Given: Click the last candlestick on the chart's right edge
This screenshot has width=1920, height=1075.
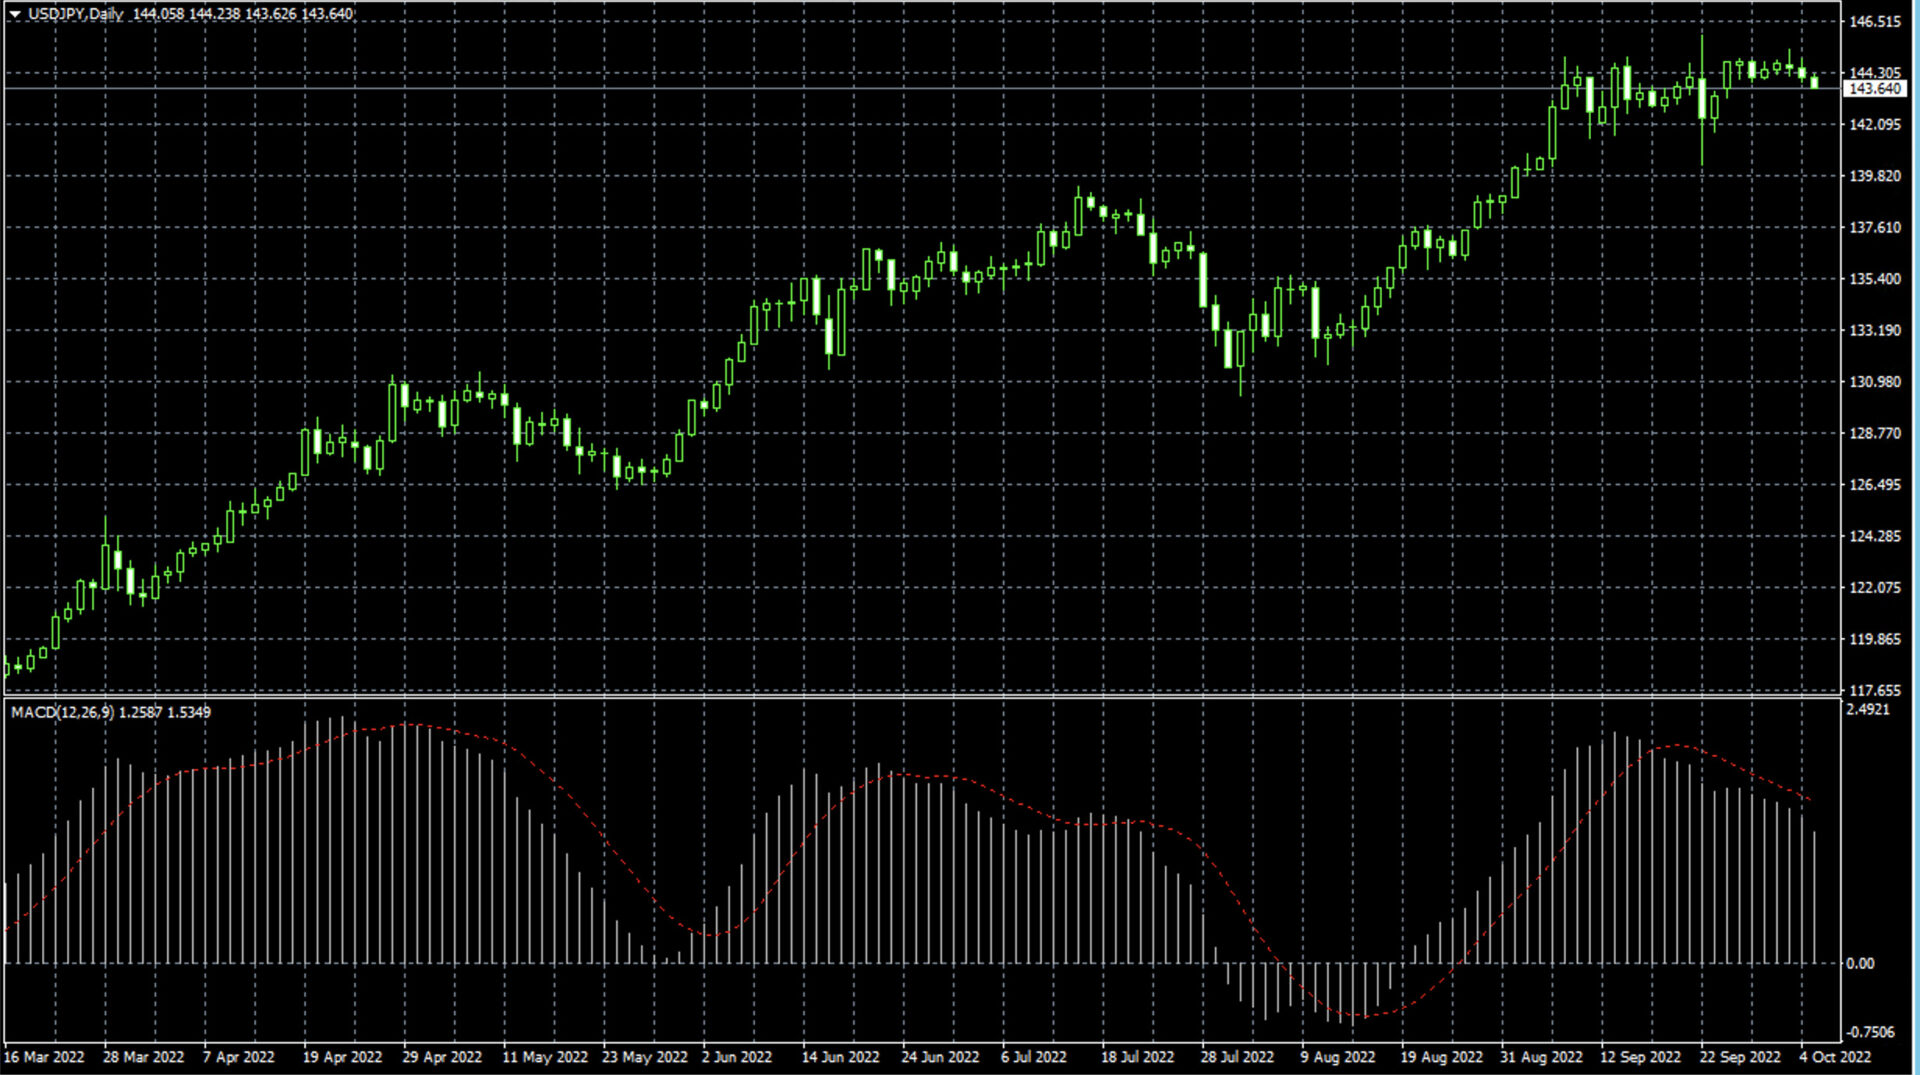Looking at the screenshot, I should coord(1814,81).
